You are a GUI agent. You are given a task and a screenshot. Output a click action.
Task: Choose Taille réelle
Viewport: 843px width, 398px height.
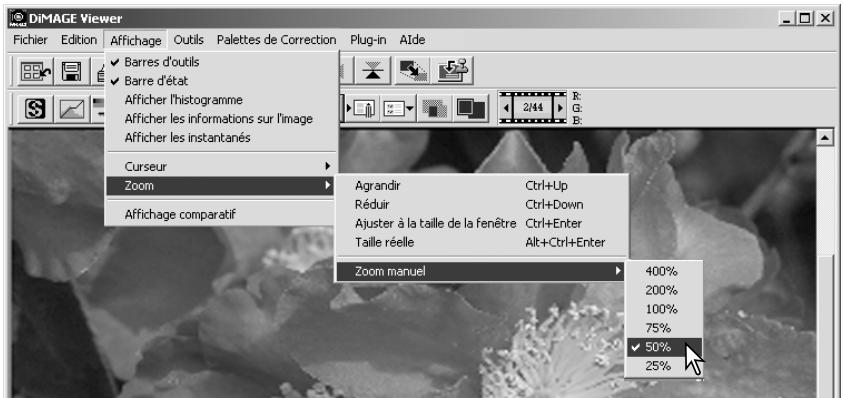(481, 242)
